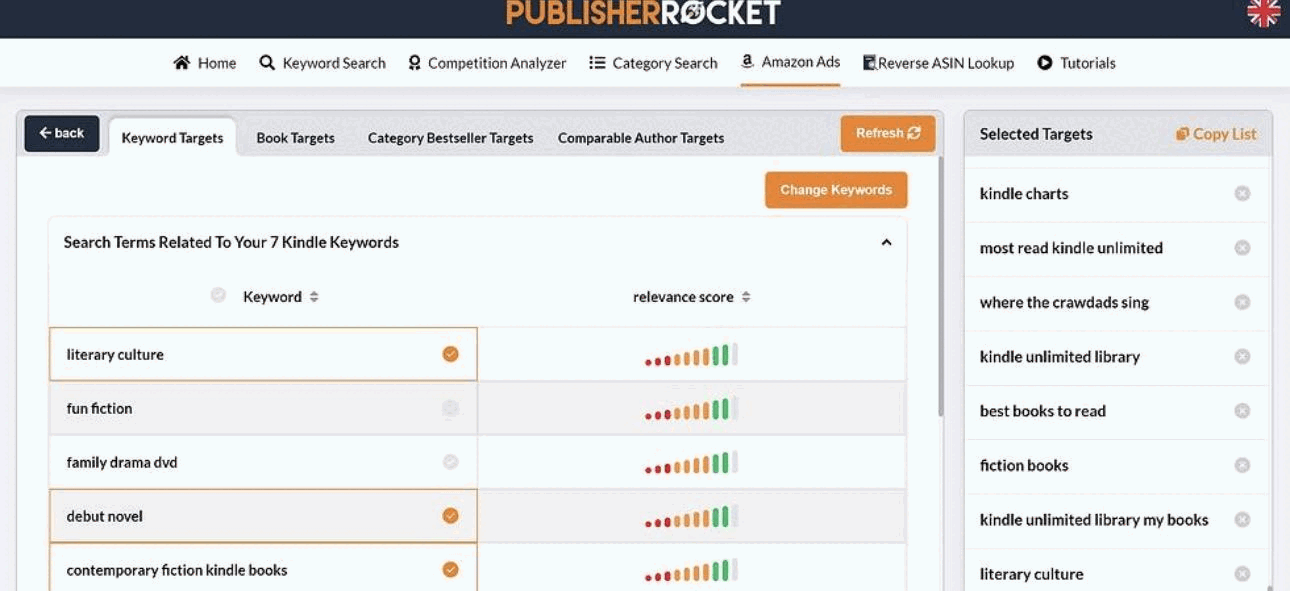Remove kindle unlimited library my books target
1290x591 pixels.
click(1242, 520)
